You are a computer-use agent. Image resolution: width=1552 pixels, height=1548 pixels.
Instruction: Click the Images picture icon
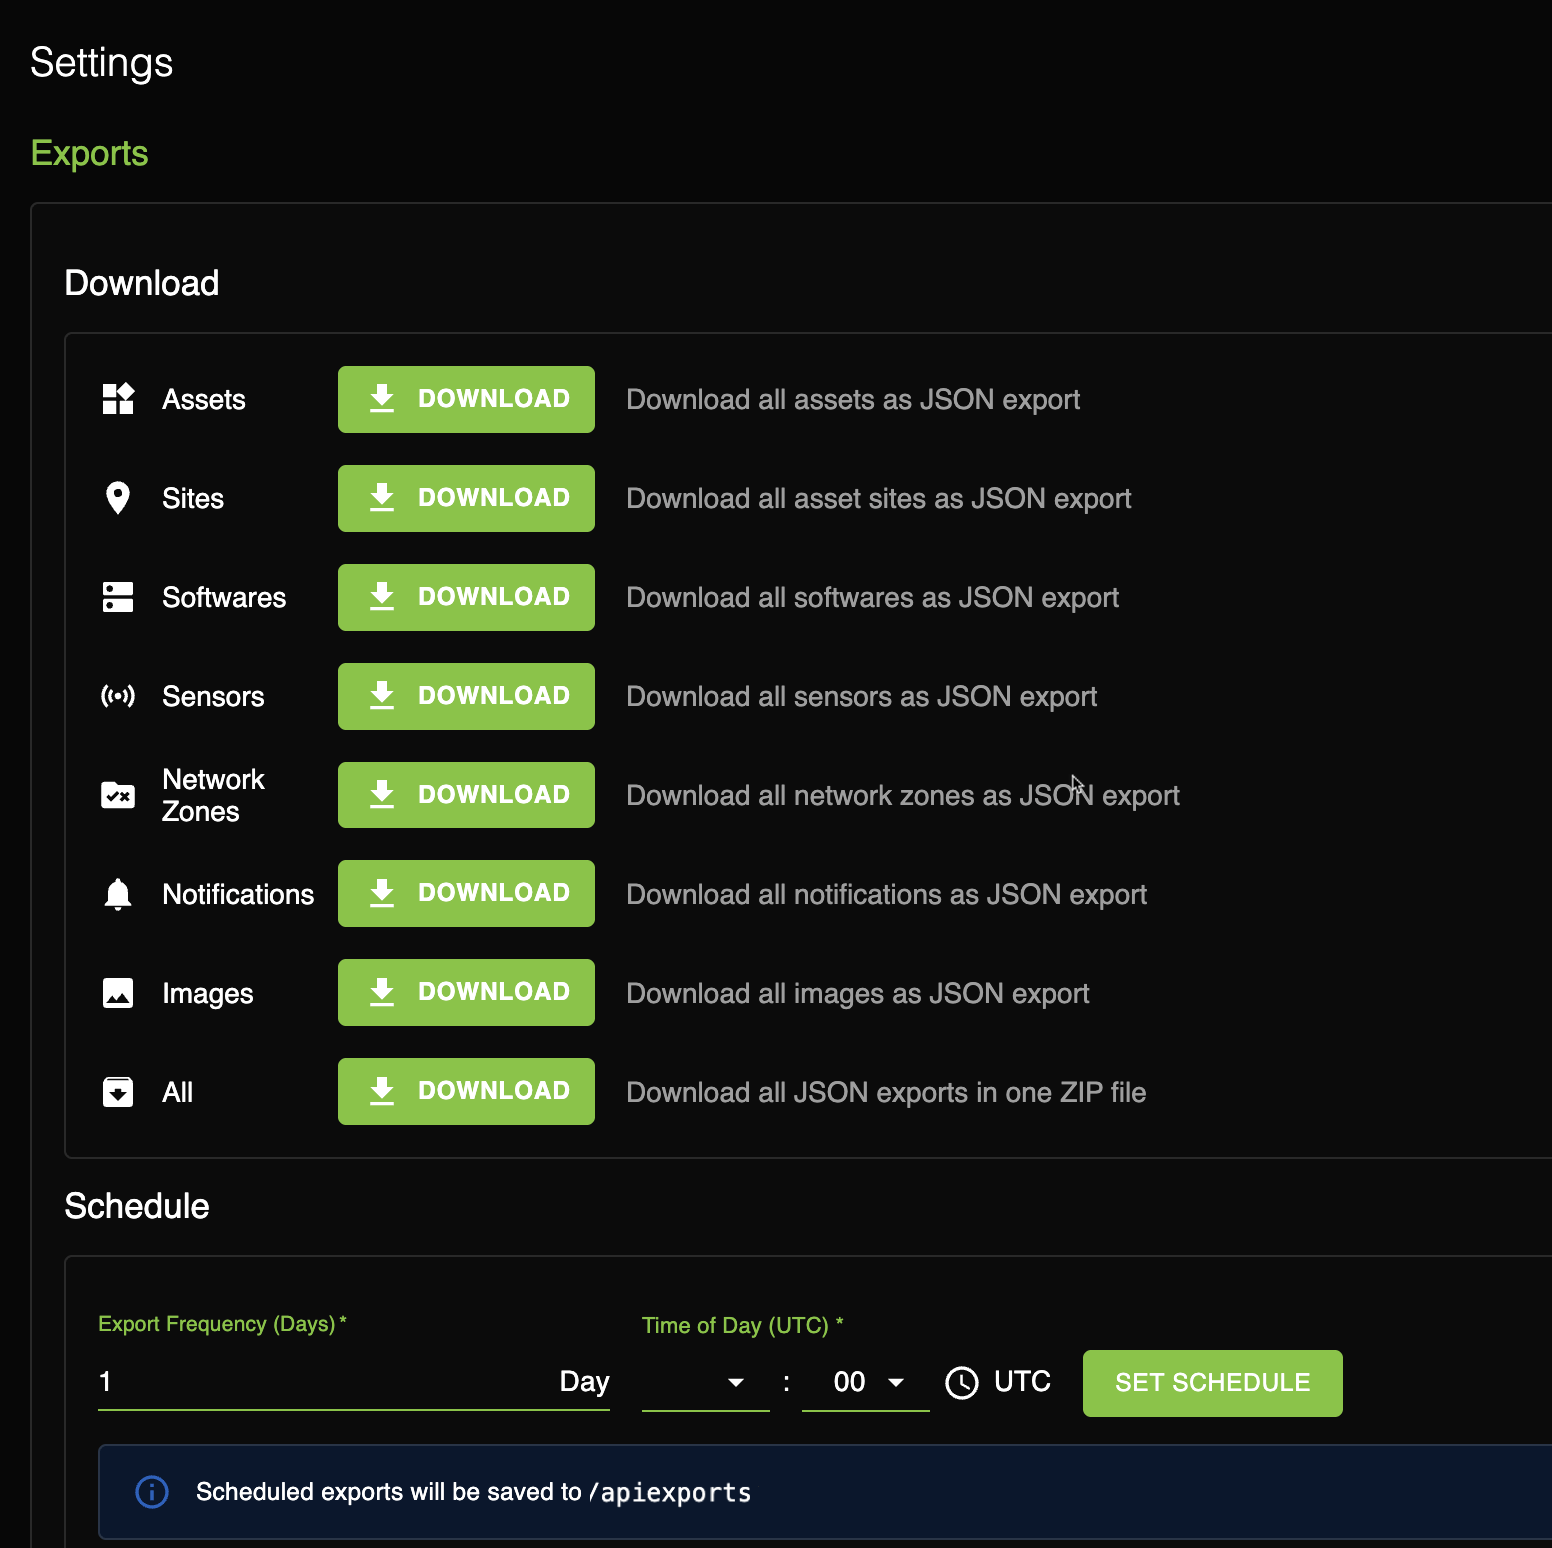(x=118, y=993)
